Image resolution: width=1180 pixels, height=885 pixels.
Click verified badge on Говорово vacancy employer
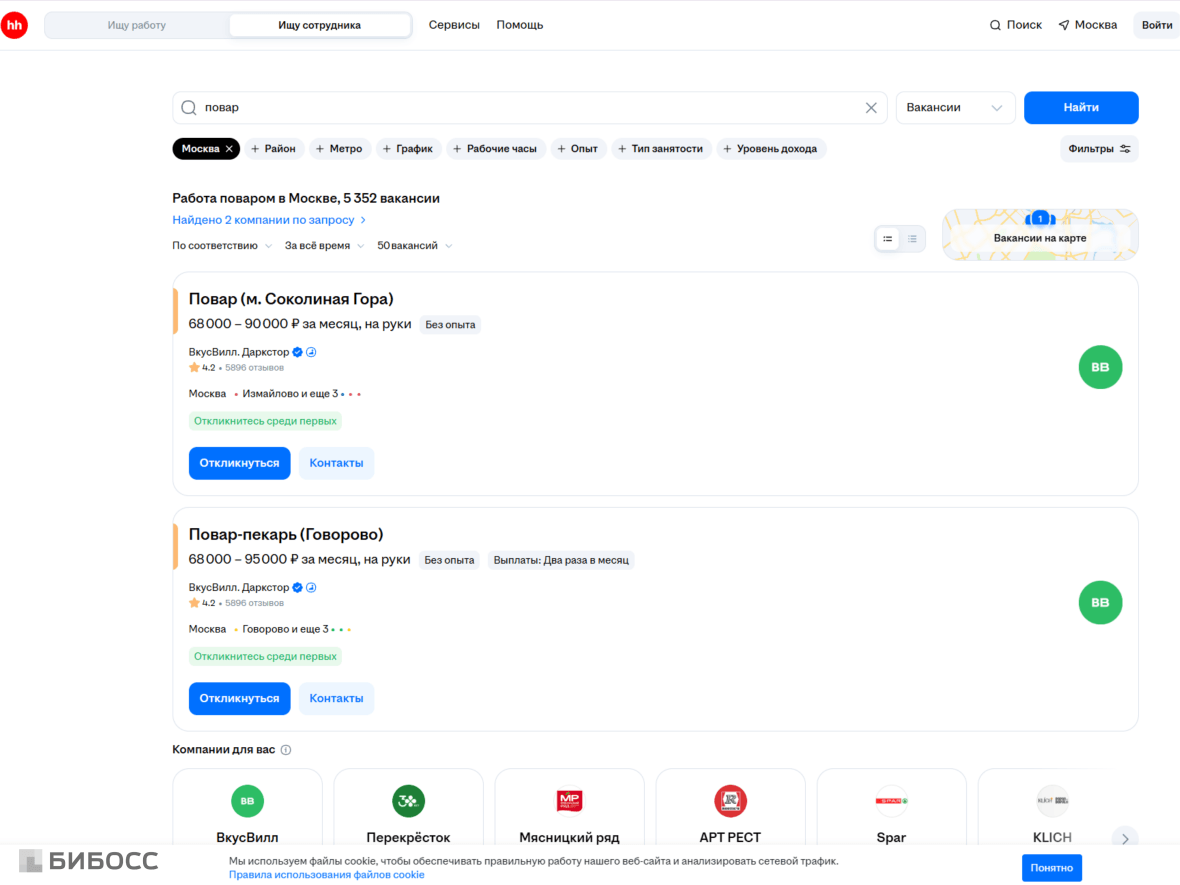298,588
